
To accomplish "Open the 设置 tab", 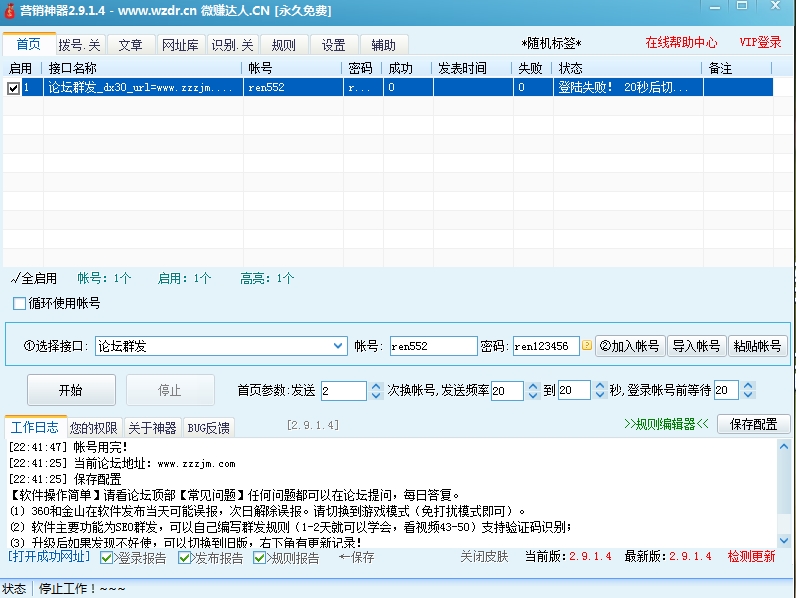I will point(334,45).
